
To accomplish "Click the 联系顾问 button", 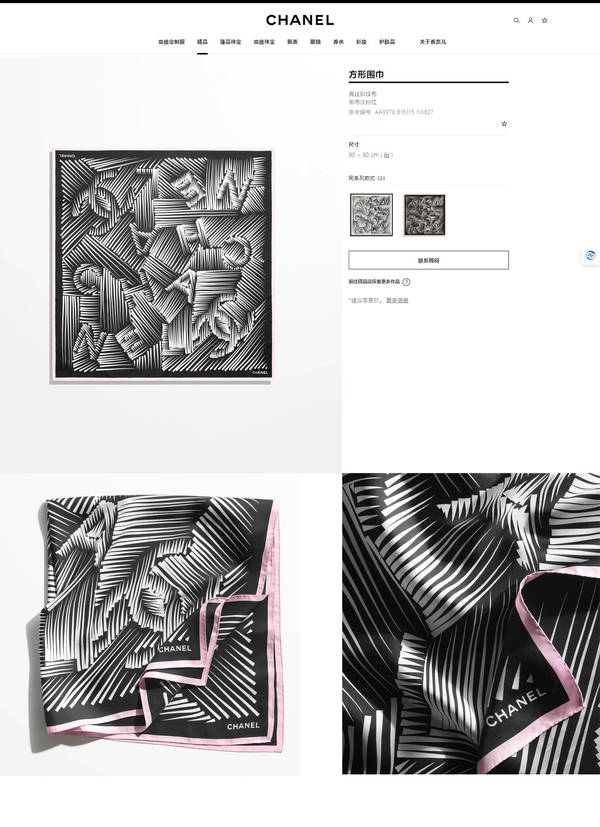I will pyautogui.click(x=429, y=260).
